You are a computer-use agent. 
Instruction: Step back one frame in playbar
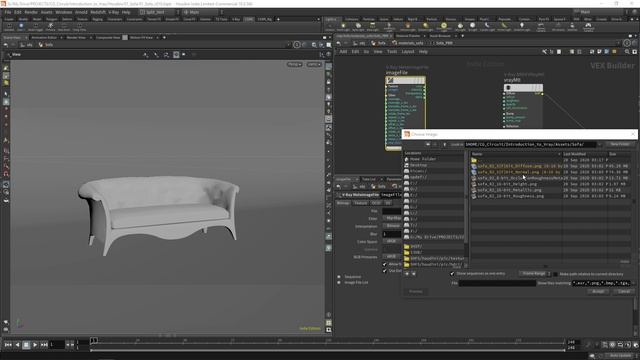pyautogui.click(x=17, y=345)
